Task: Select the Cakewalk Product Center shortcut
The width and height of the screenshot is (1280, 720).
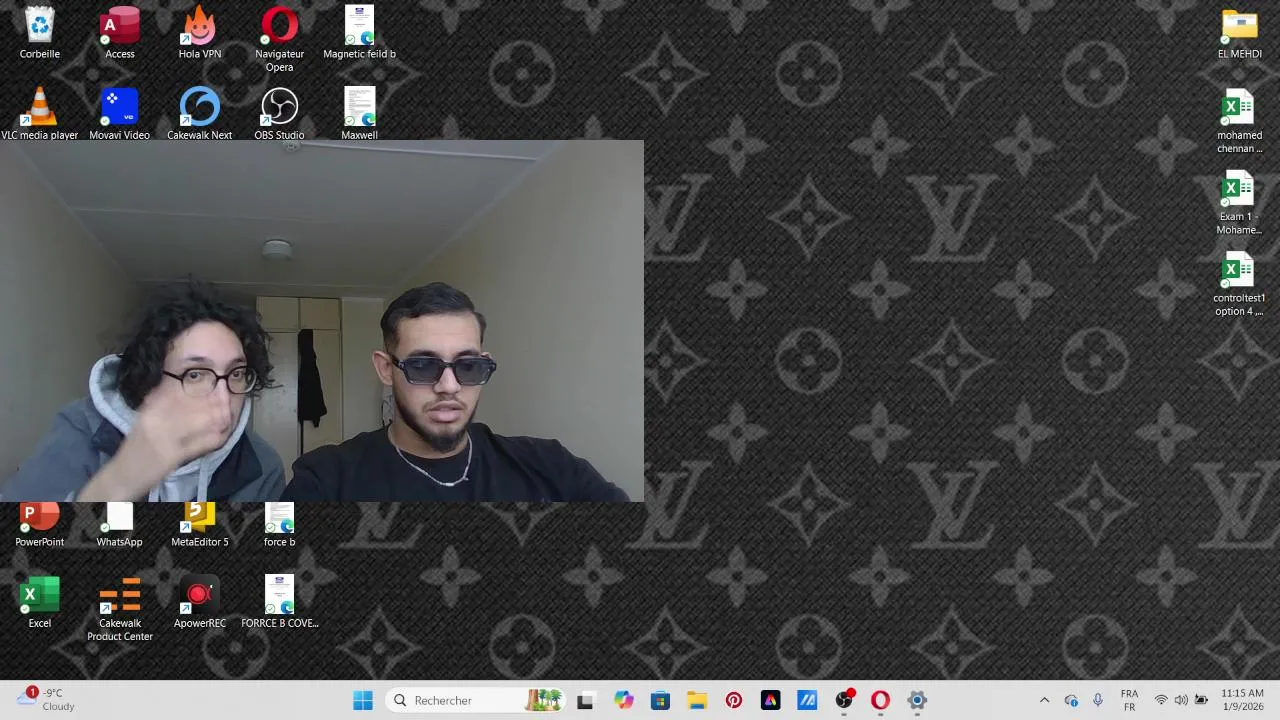Action: coord(120,608)
